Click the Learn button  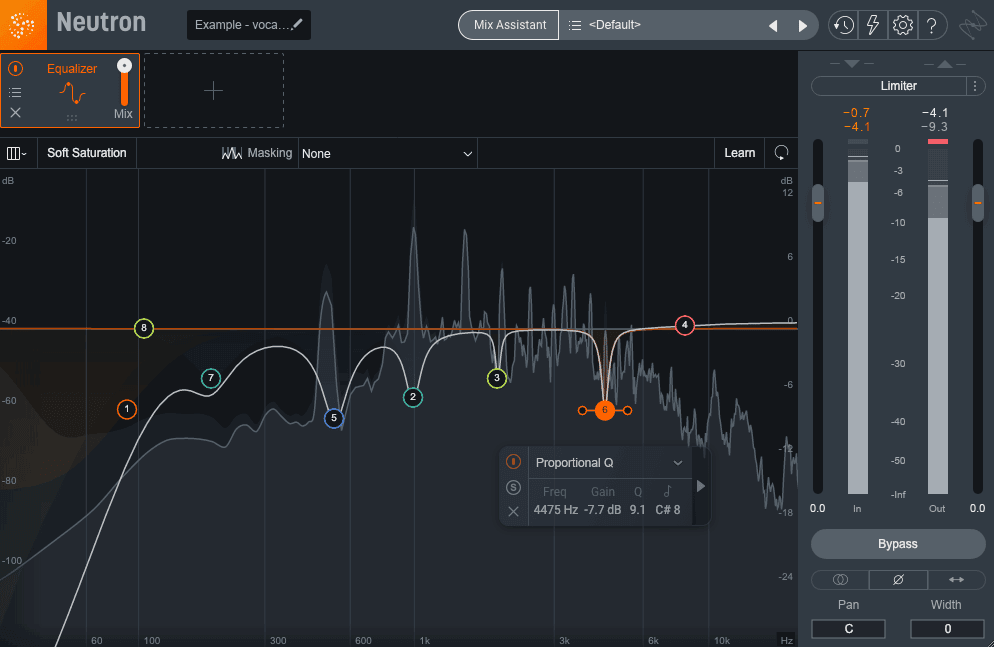click(x=739, y=153)
